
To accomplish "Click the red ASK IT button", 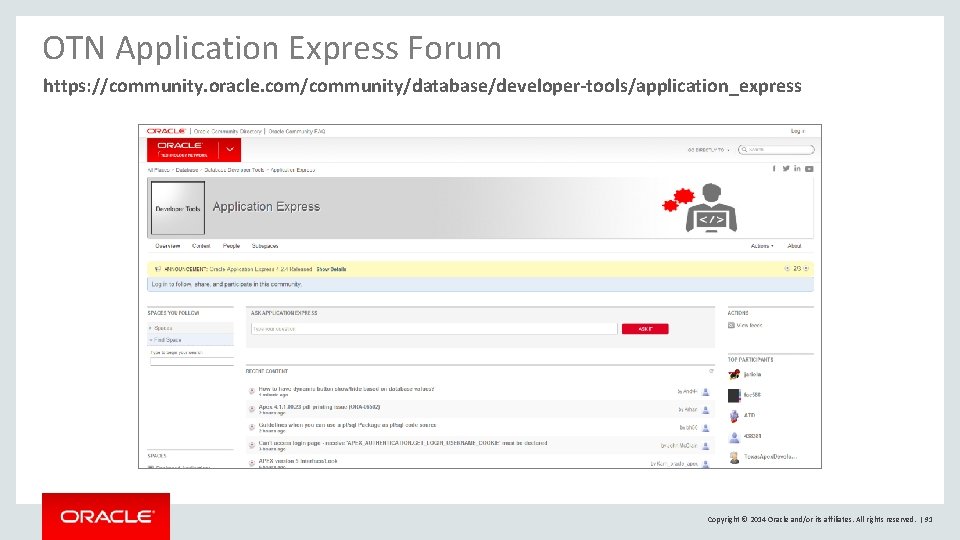I will pos(645,329).
